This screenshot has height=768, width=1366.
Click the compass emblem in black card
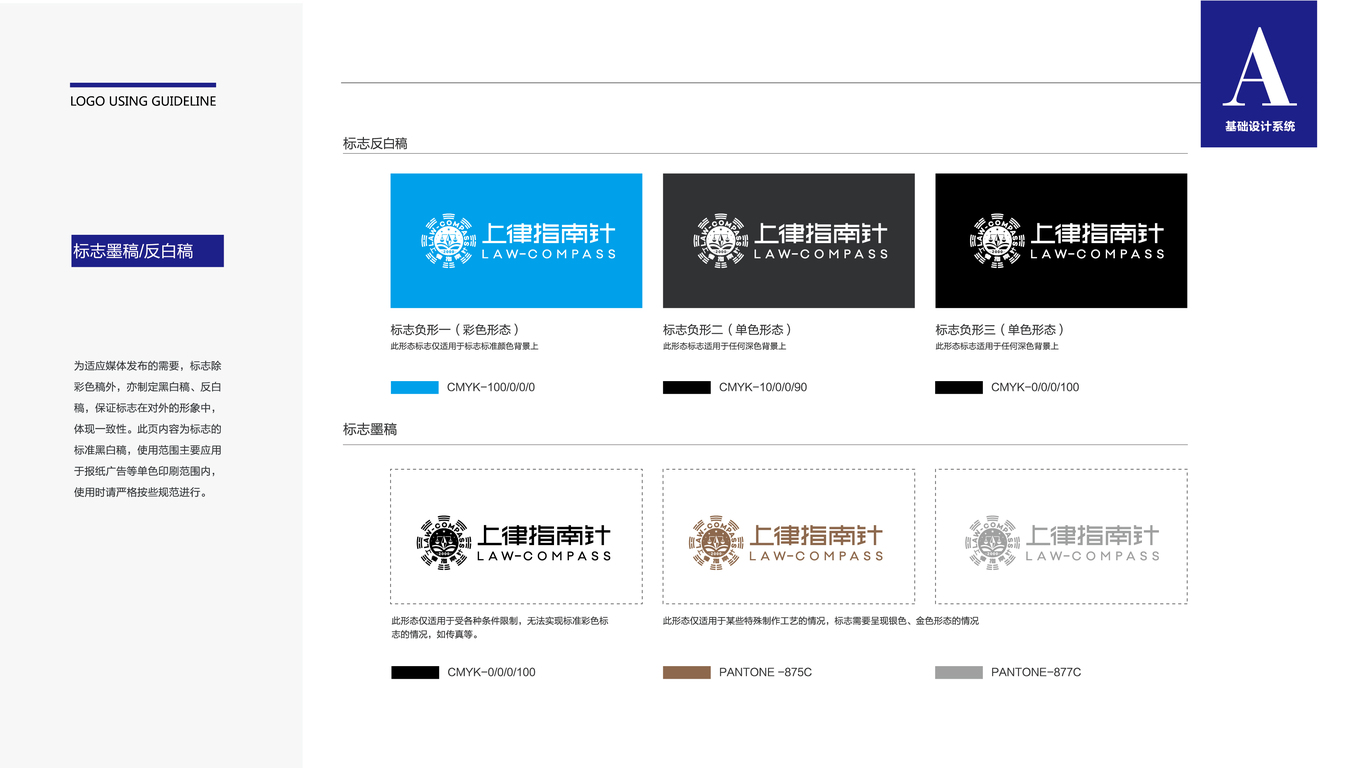(995, 240)
